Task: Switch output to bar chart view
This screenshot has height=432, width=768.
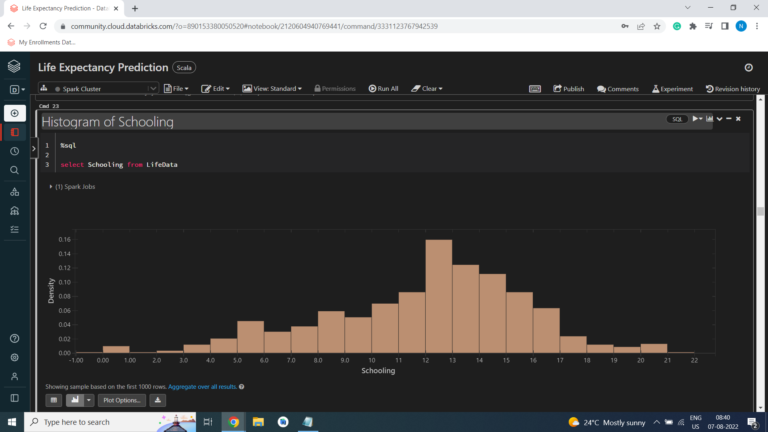Action: pos(75,400)
